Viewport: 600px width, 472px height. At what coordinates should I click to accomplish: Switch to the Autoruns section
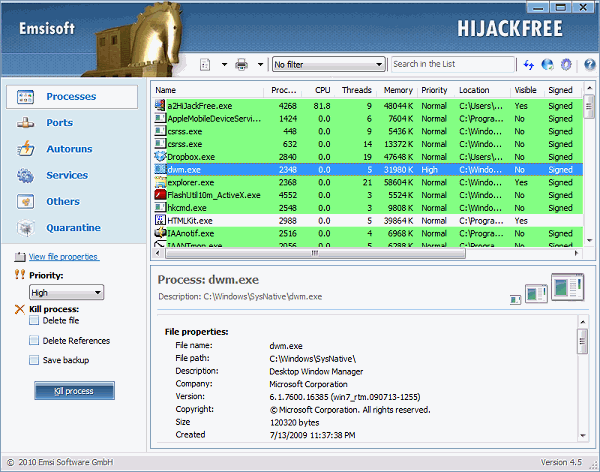click(68, 149)
